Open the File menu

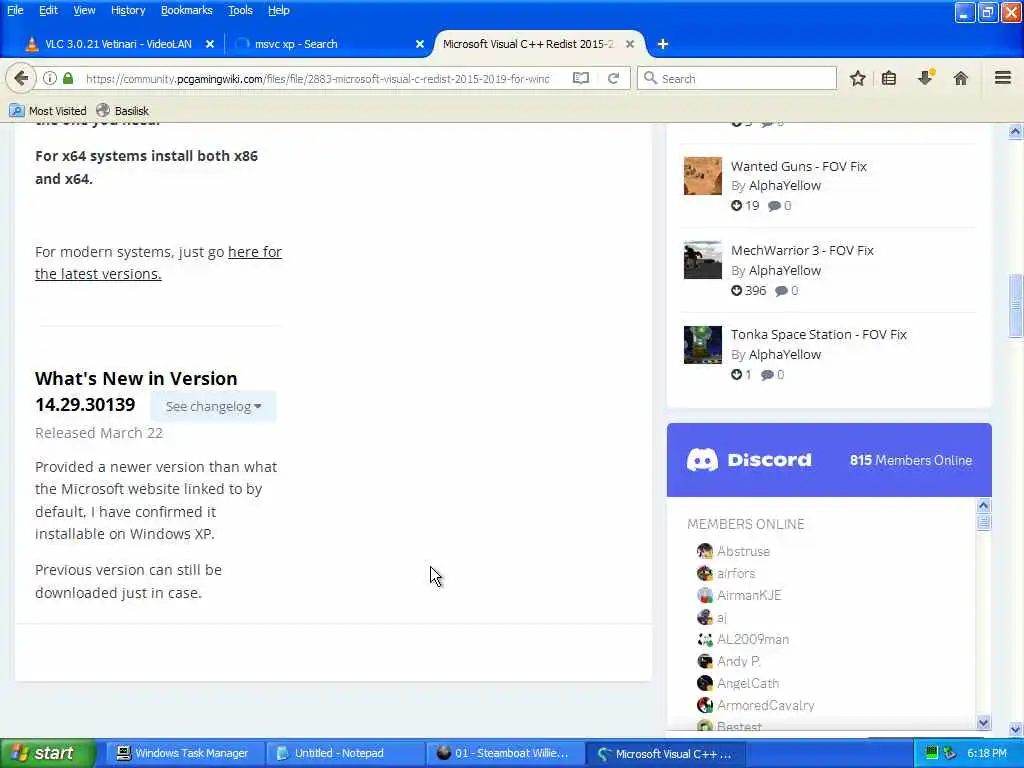click(x=15, y=10)
